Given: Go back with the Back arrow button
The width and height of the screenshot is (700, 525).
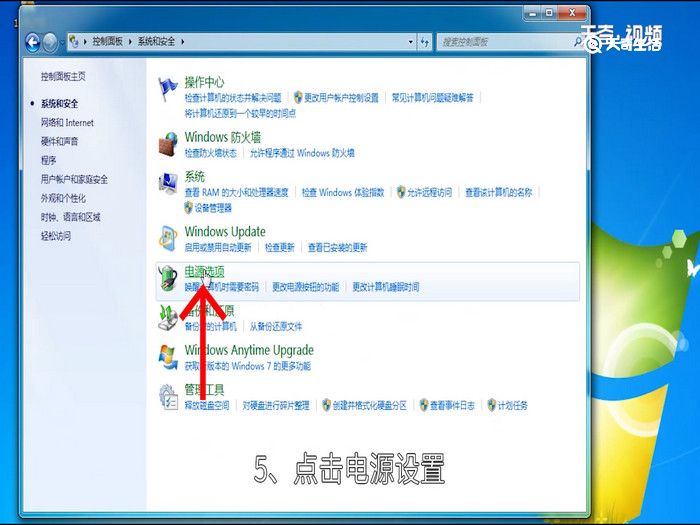Looking at the screenshot, I should pos(33,42).
